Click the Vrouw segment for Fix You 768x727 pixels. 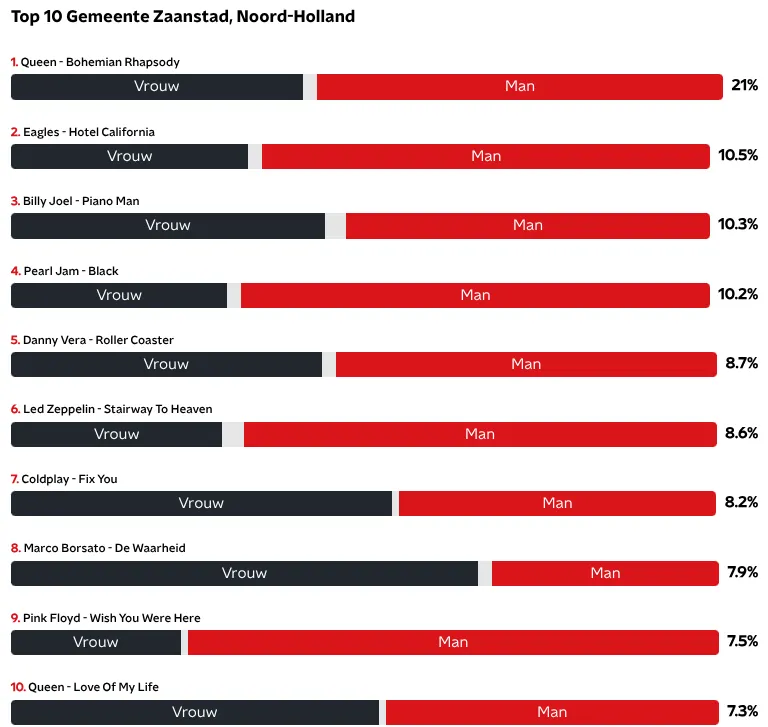coord(201,503)
